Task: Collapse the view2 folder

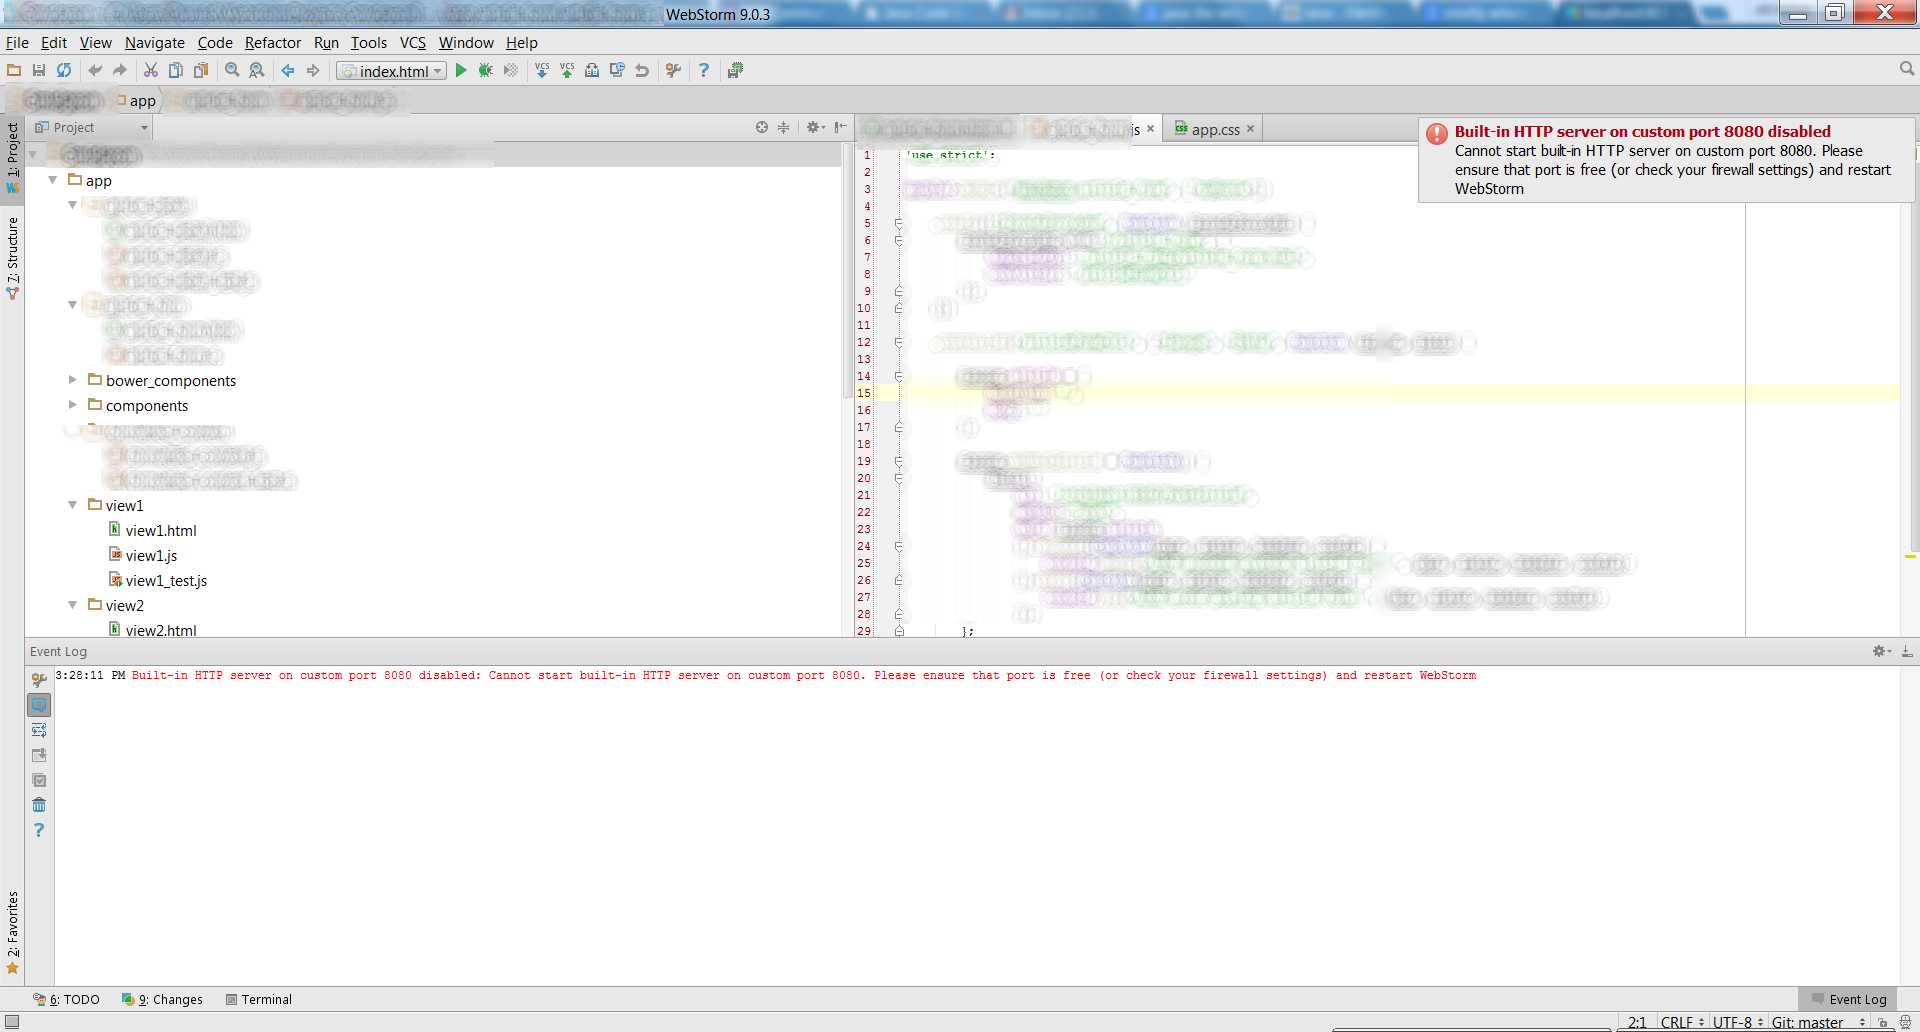Action: click(x=72, y=605)
